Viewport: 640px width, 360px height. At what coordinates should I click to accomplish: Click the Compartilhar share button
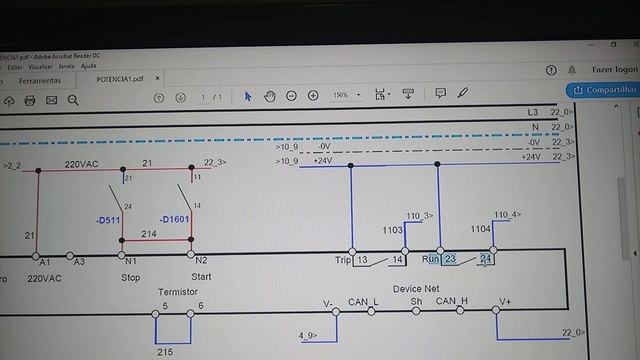[603, 90]
